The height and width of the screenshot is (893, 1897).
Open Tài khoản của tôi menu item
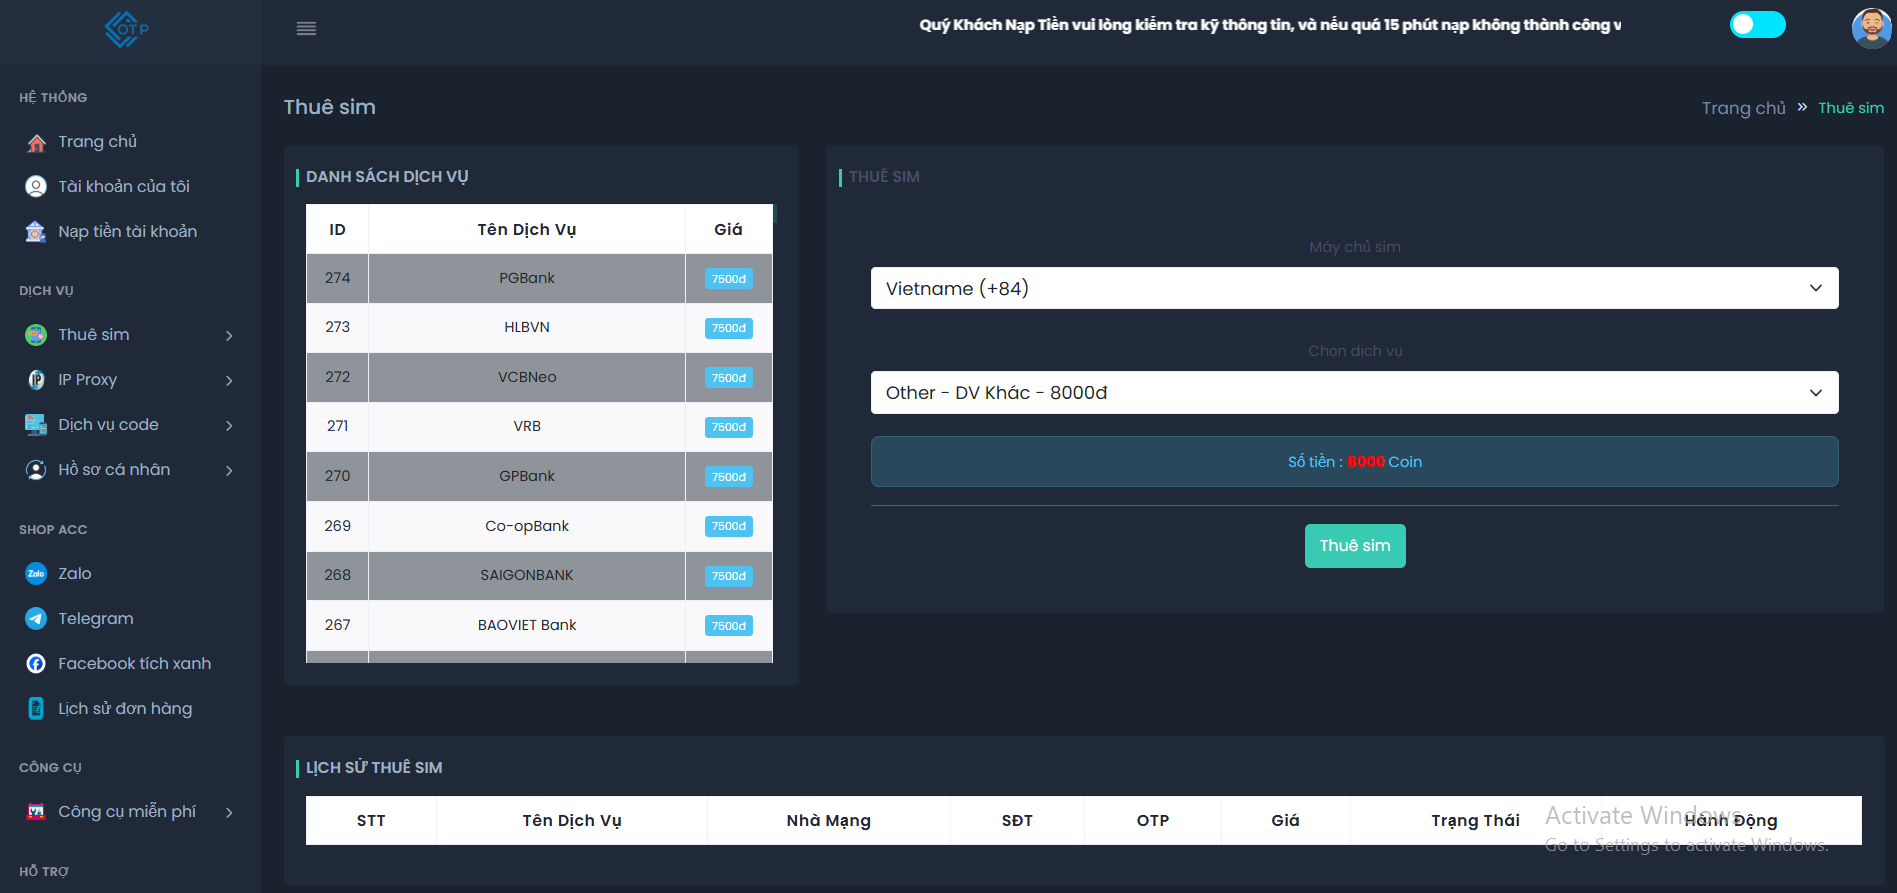point(123,187)
